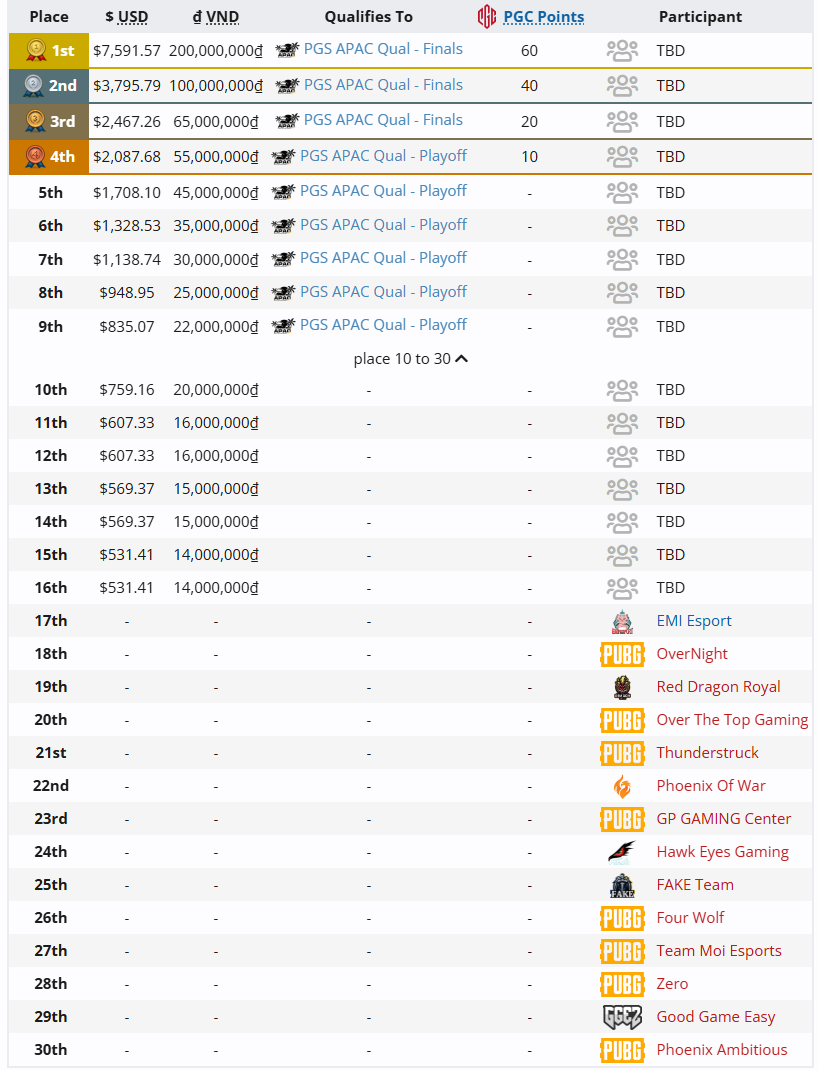Click PUBG logo next to Four Wolf
Image resolution: width=819 pixels, height=1071 pixels.
click(x=622, y=918)
